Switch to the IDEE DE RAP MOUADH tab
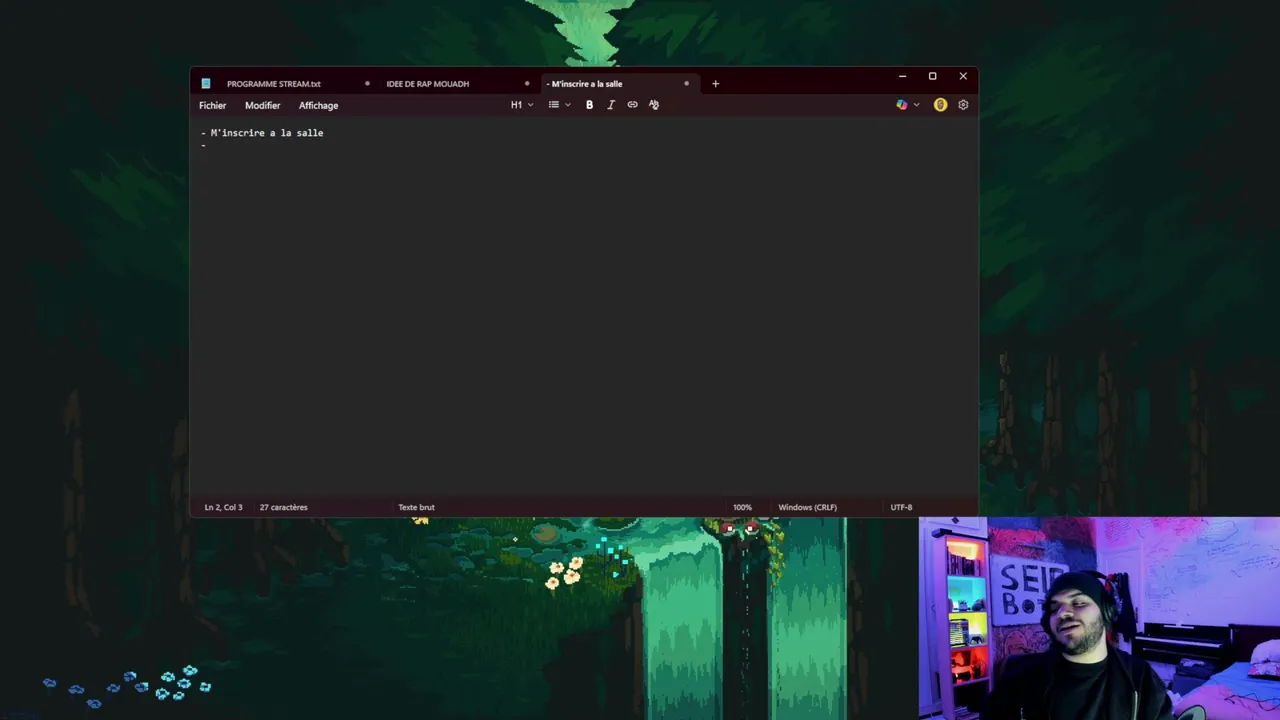This screenshot has height=720, width=1280. pyautogui.click(x=427, y=84)
